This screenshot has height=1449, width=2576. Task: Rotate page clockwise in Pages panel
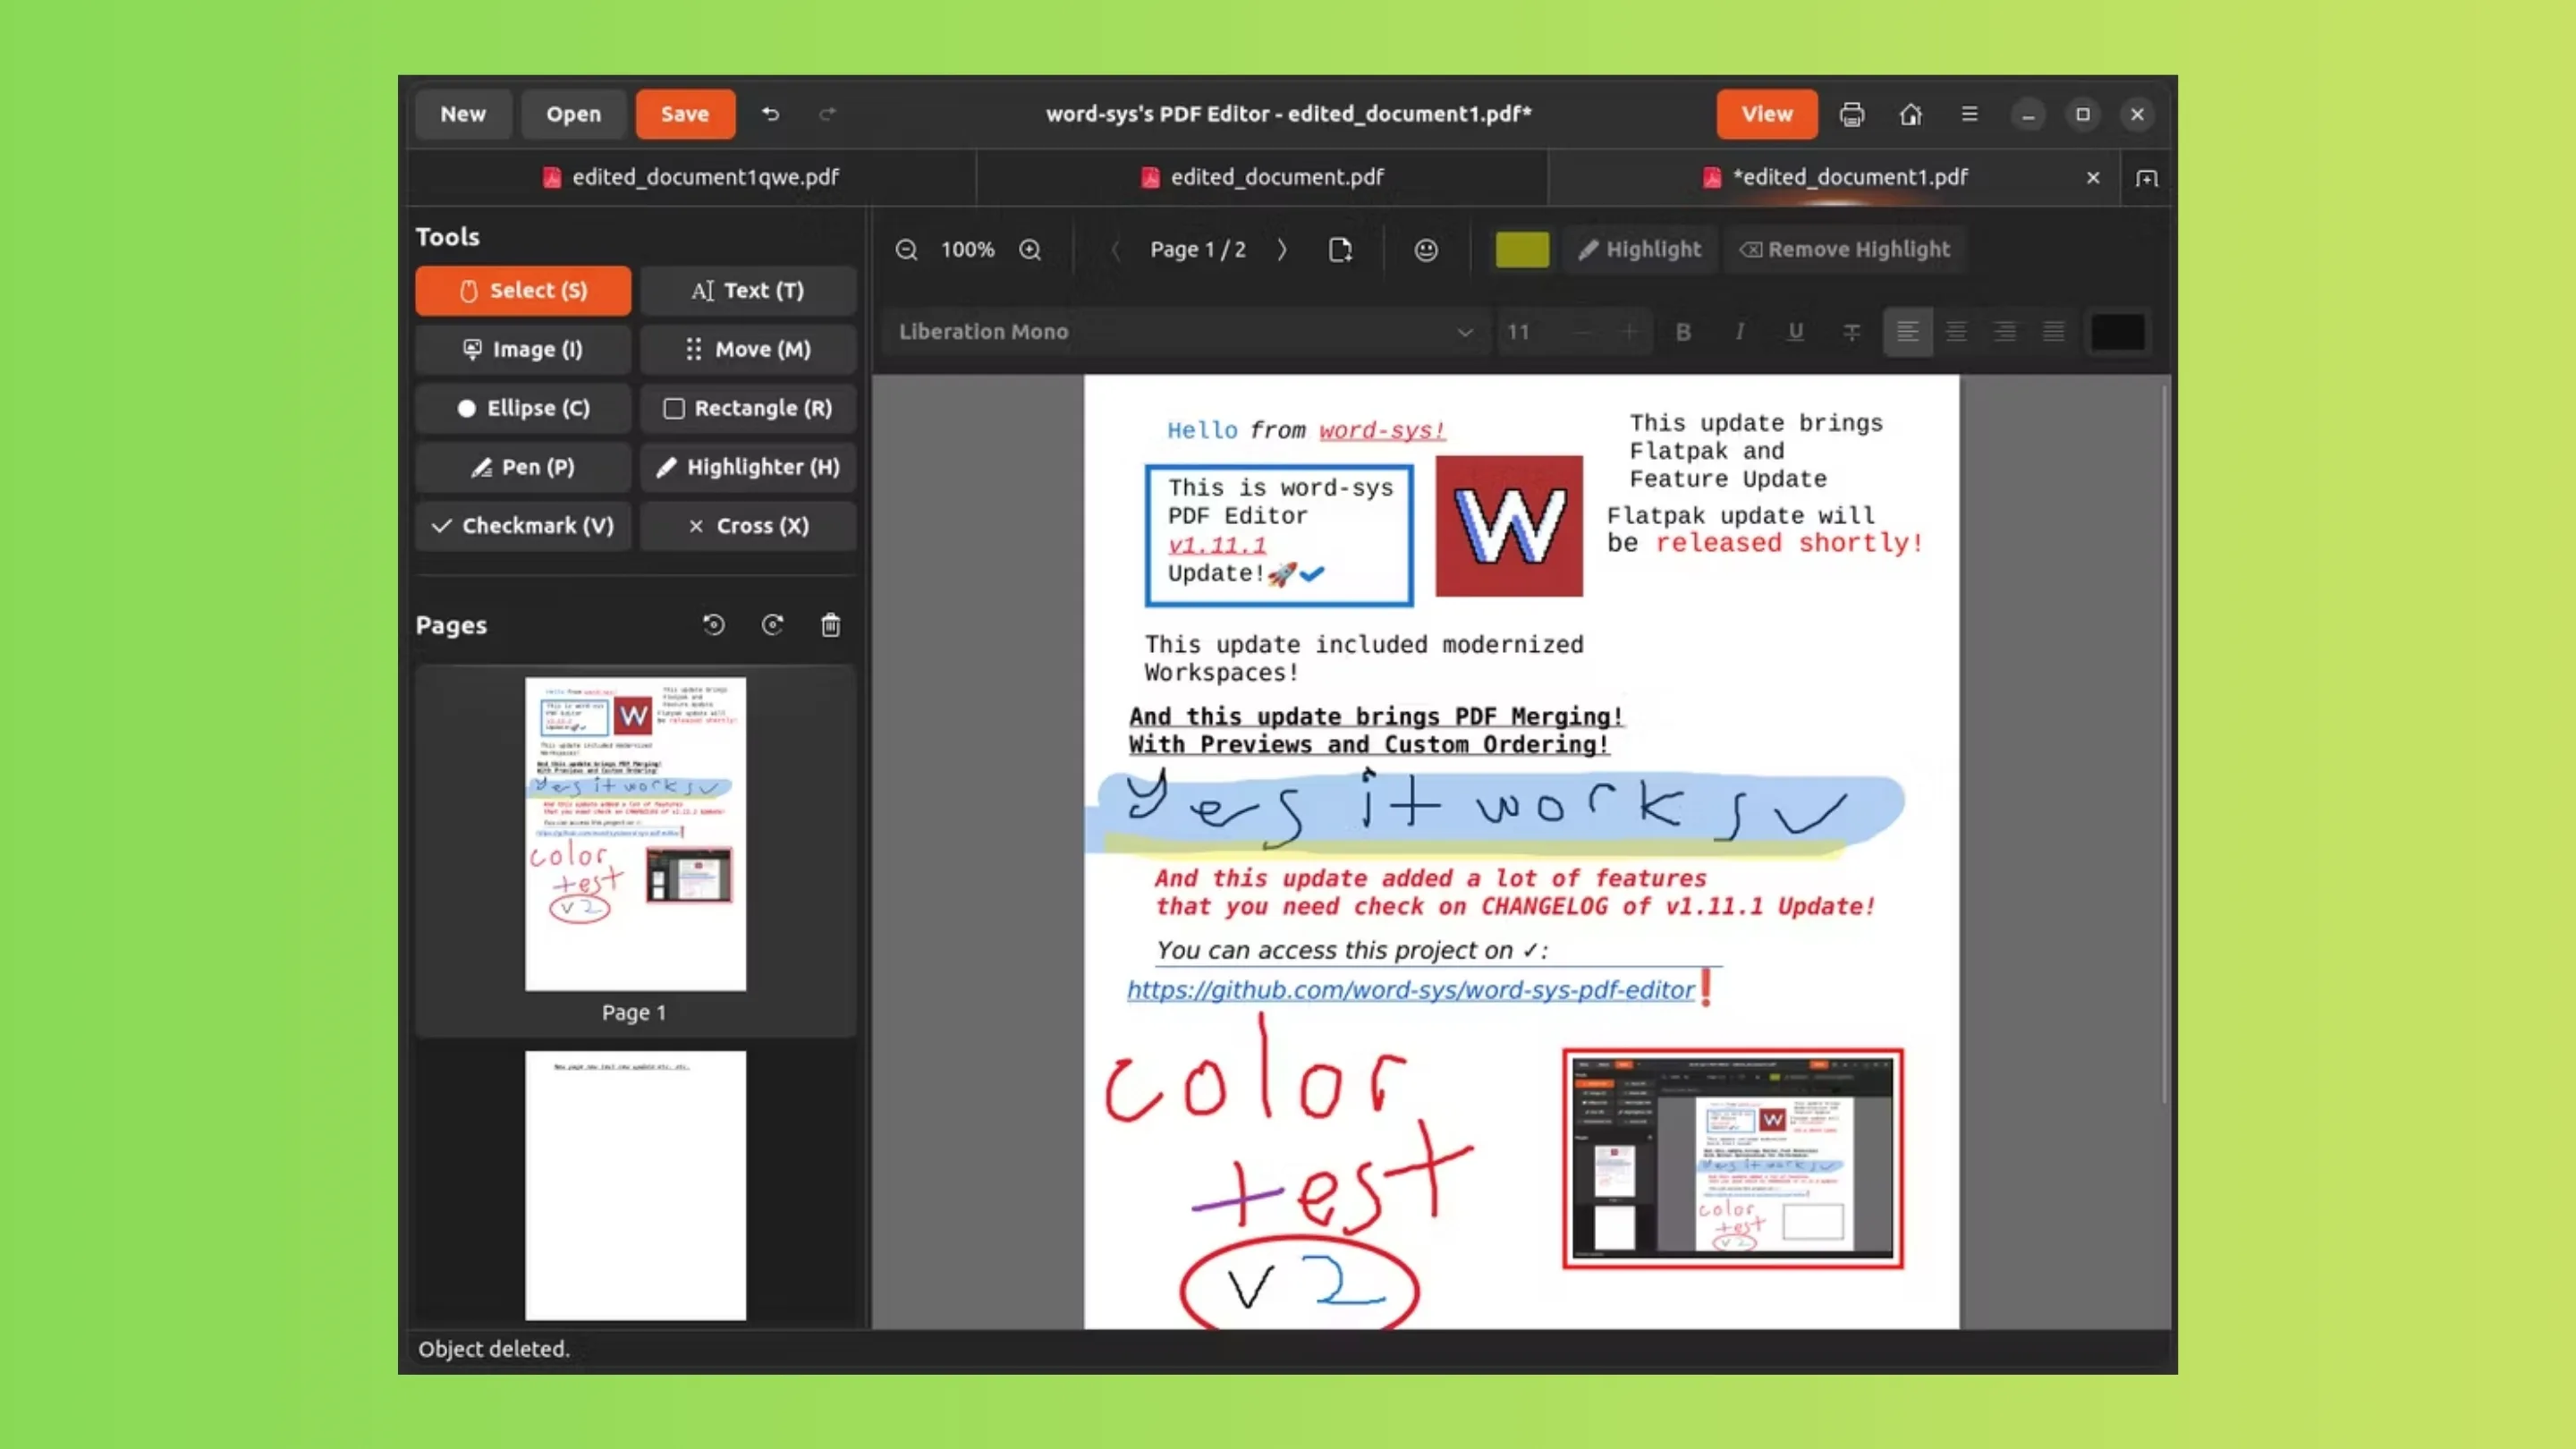[x=772, y=625]
